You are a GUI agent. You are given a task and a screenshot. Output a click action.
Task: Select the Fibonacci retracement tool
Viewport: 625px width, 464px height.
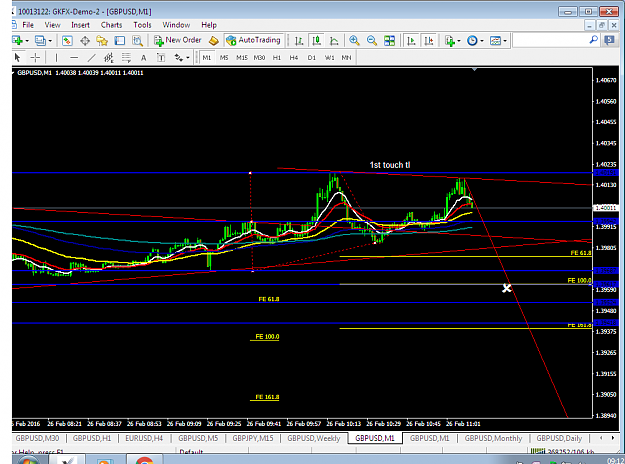(126, 58)
